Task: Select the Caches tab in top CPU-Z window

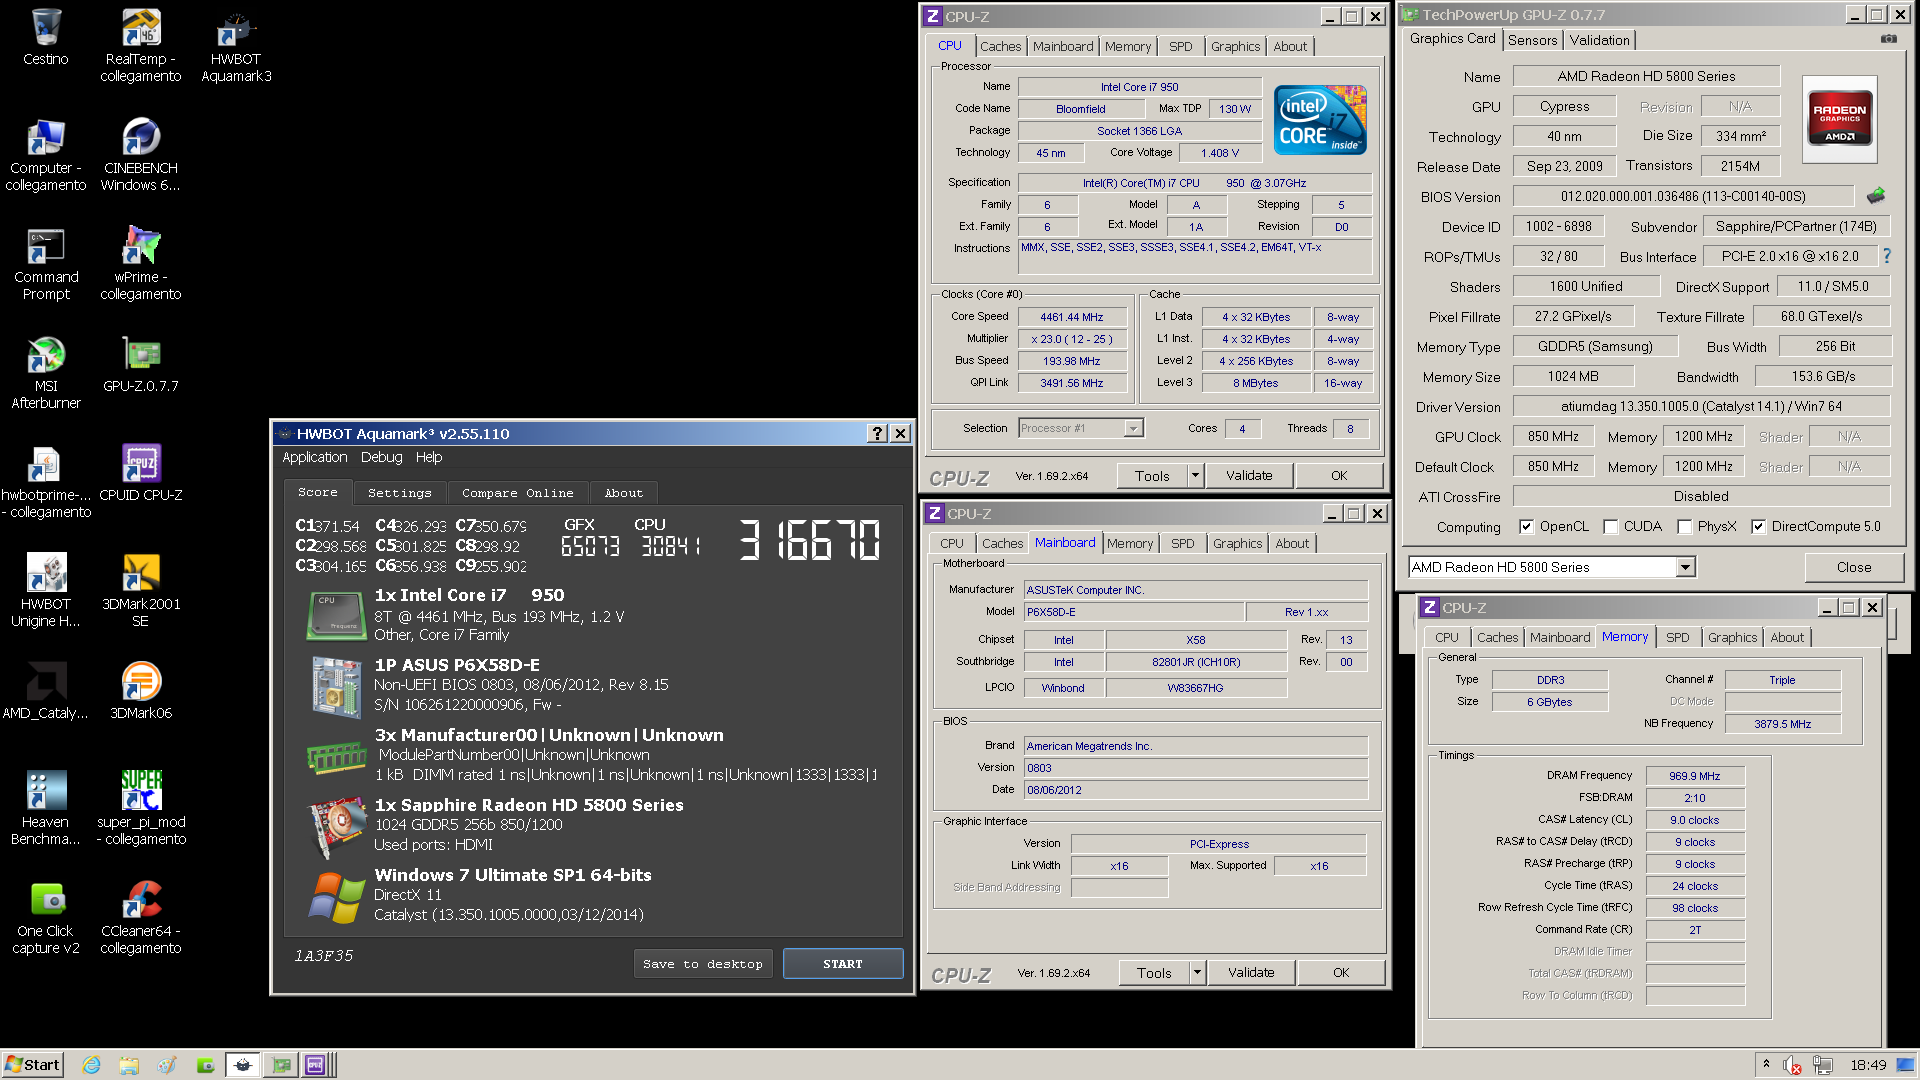Action: tap(1000, 46)
